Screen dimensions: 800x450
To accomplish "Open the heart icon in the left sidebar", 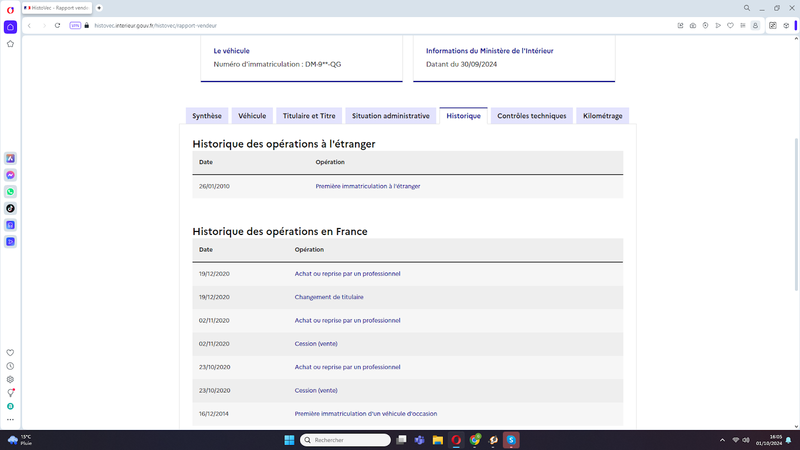I will coord(10,353).
